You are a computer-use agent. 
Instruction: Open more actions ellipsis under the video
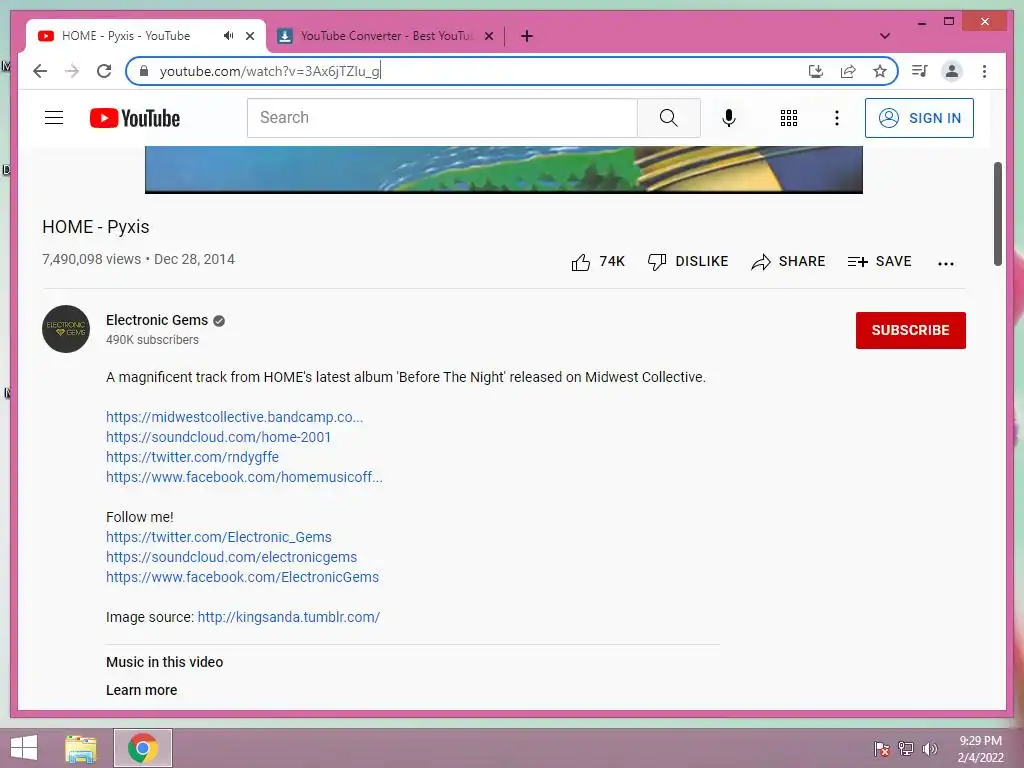[x=946, y=263]
